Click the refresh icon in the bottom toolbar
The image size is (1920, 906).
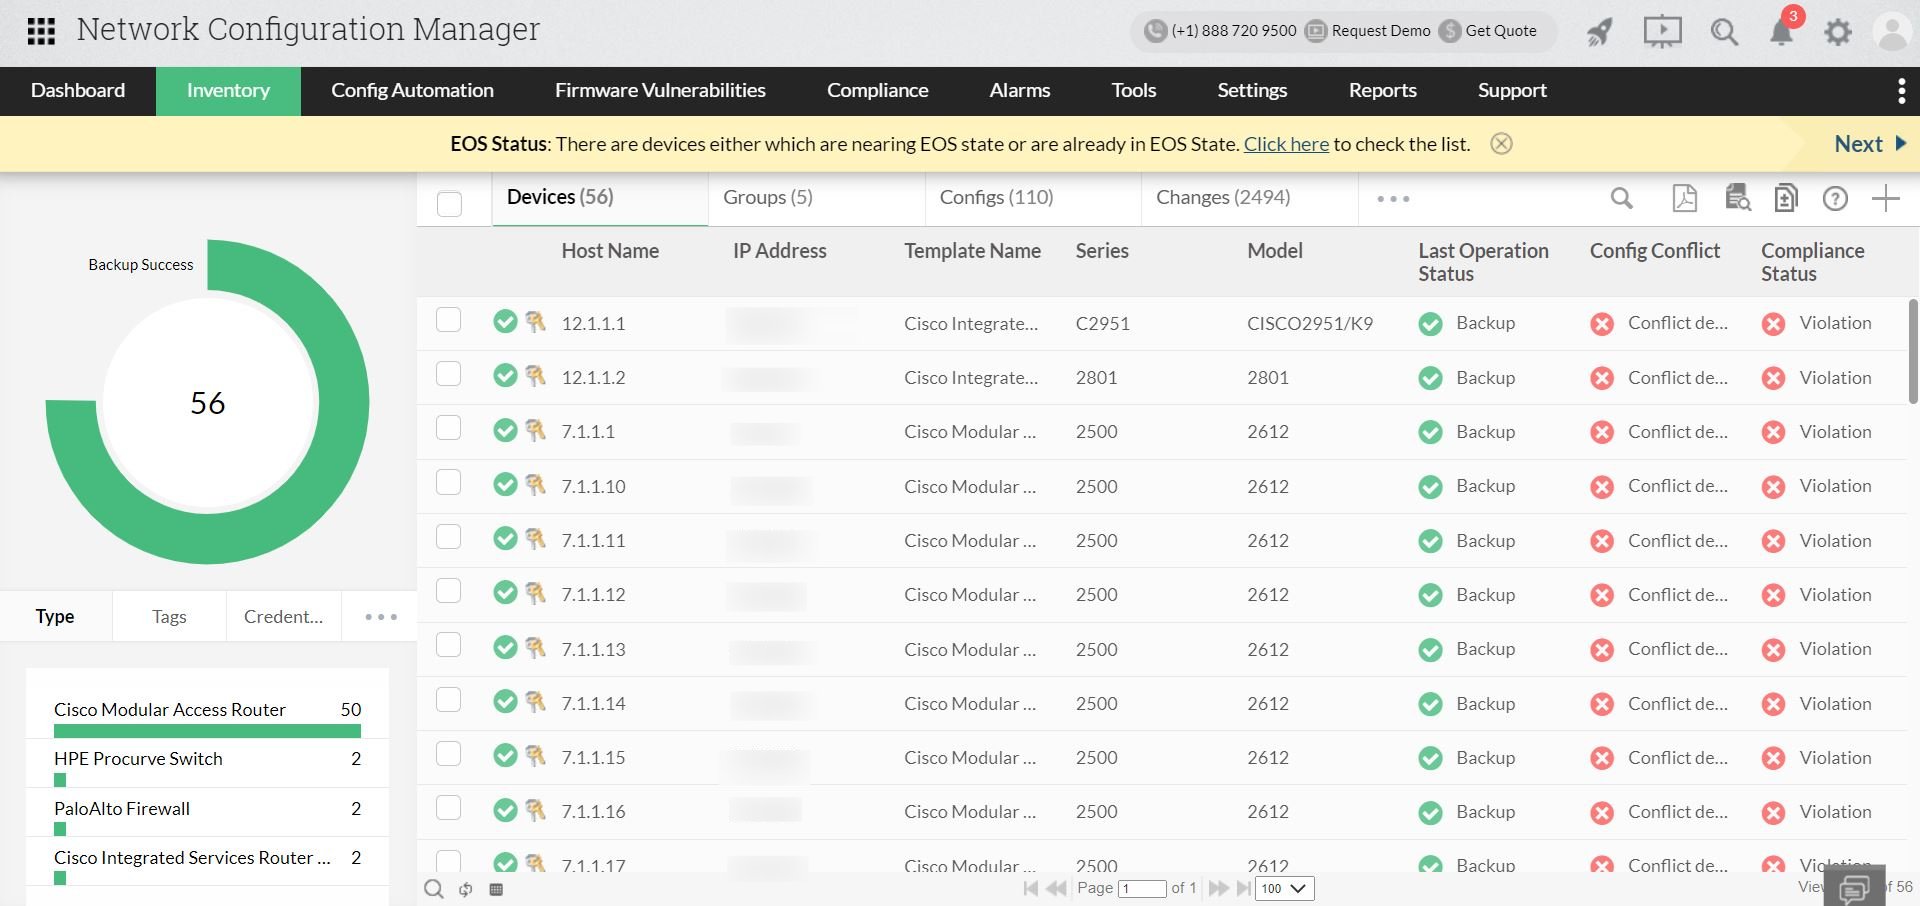pyautogui.click(x=465, y=888)
